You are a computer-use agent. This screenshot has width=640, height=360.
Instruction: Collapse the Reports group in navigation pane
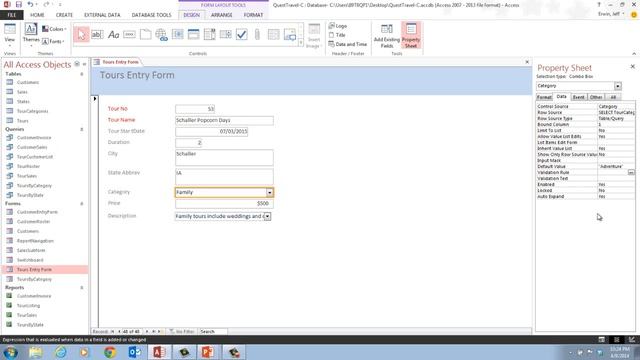pos(82,288)
